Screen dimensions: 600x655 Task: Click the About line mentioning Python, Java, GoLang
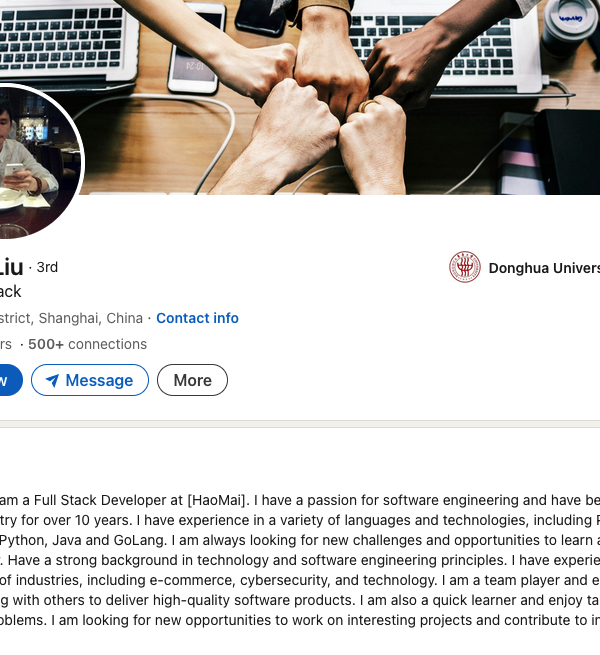tap(300, 540)
